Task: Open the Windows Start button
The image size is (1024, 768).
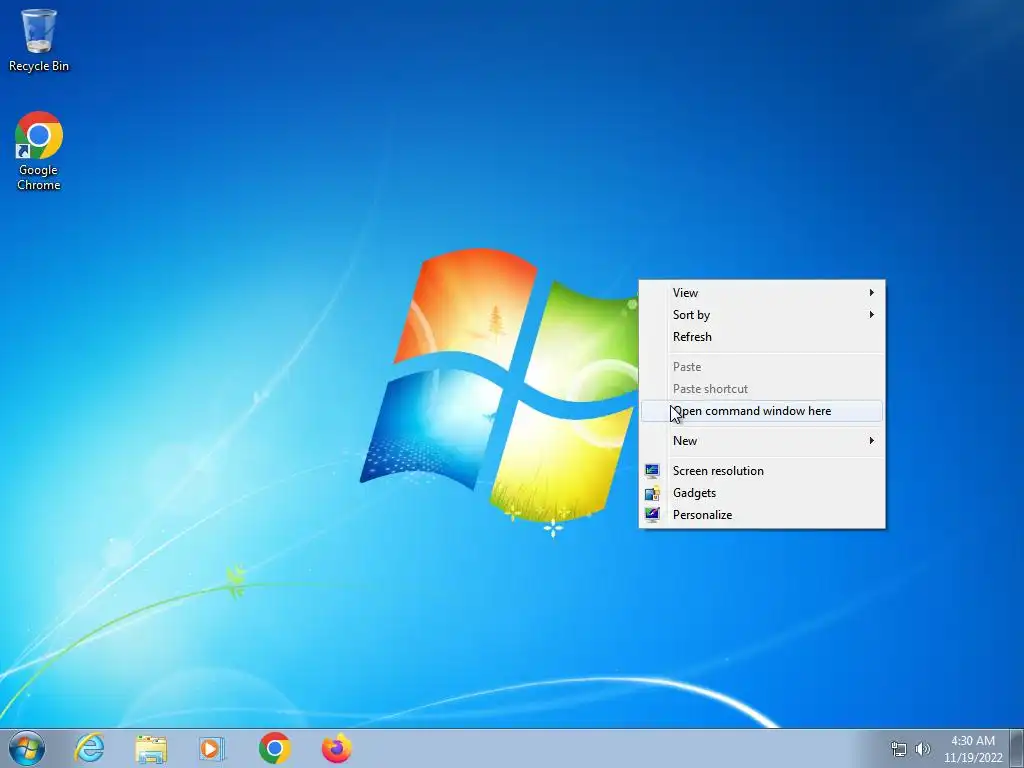Action: pyautogui.click(x=27, y=748)
